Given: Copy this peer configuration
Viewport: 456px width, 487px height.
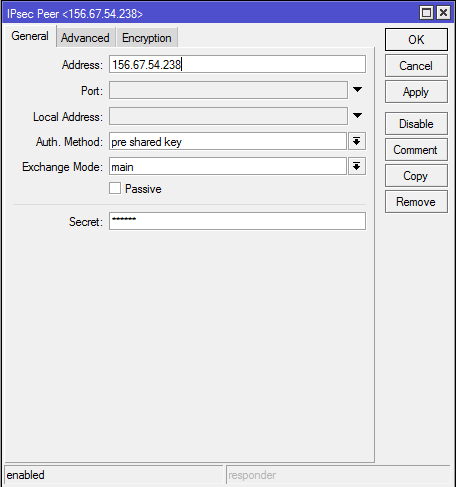Looking at the screenshot, I should 416,176.
